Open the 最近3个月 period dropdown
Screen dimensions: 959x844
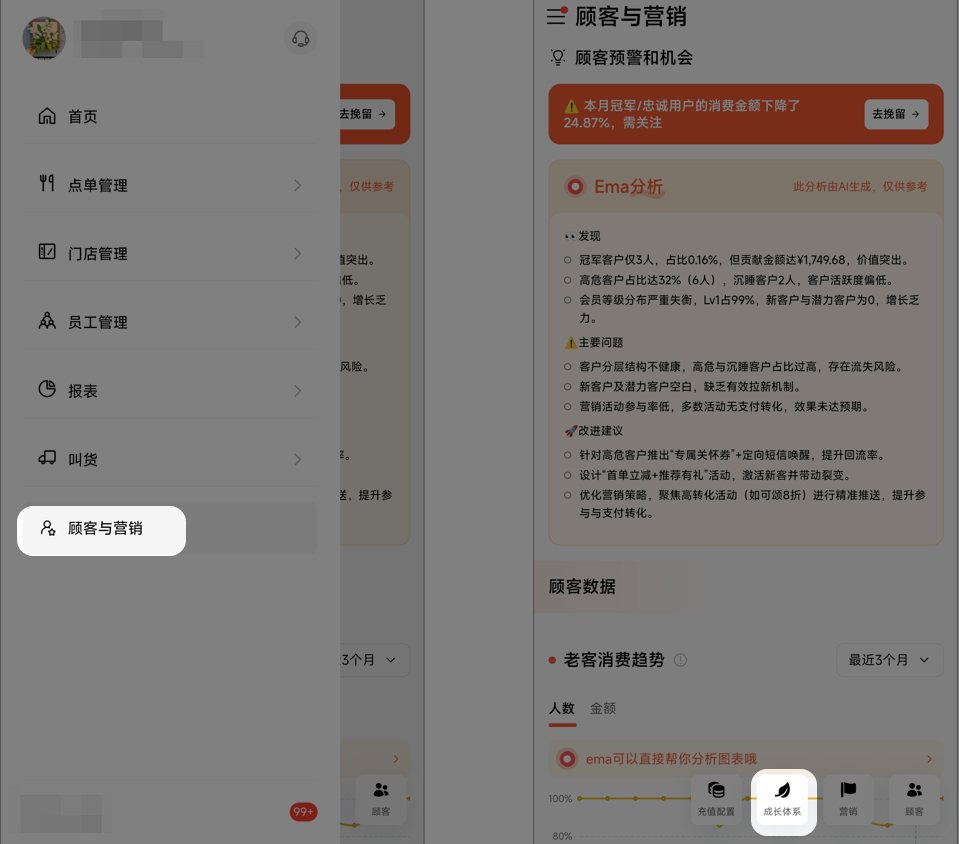pos(889,660)
